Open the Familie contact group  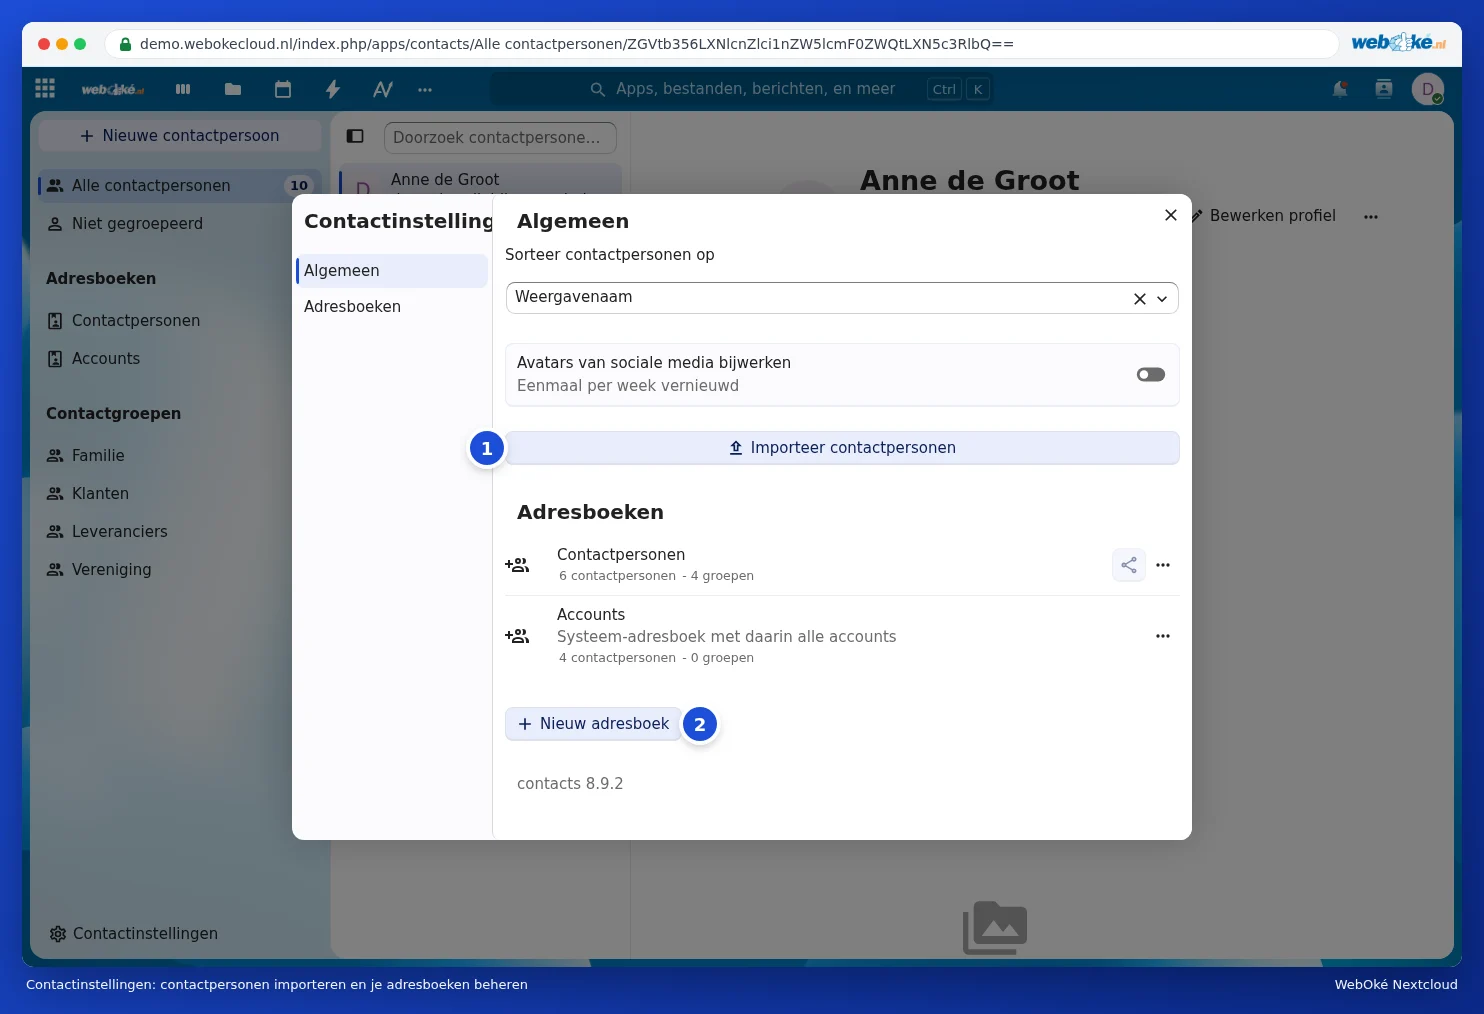[x=179, y=456]
